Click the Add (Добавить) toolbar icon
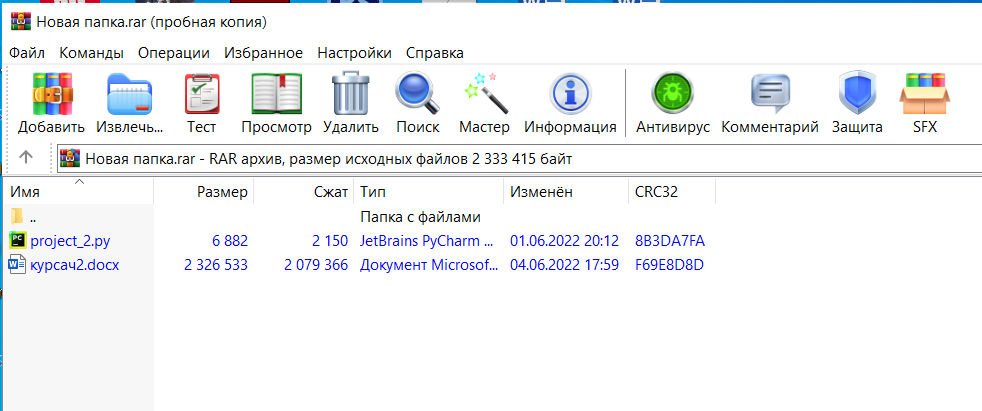The image size is (982, 411). point(51,97)
